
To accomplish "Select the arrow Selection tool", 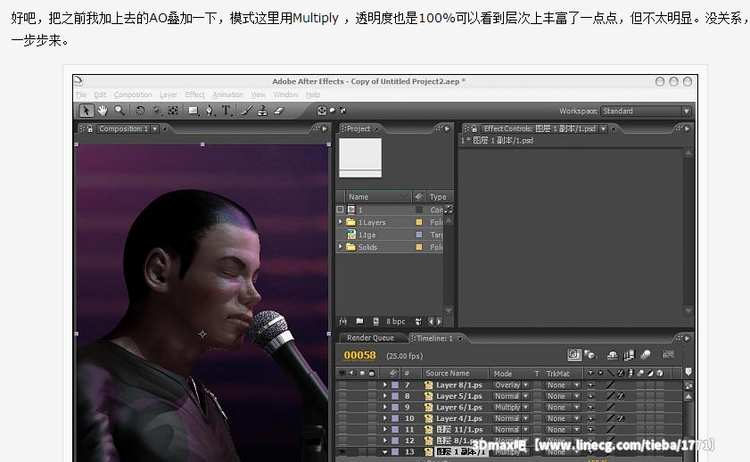I will click(x=86, y=110).
